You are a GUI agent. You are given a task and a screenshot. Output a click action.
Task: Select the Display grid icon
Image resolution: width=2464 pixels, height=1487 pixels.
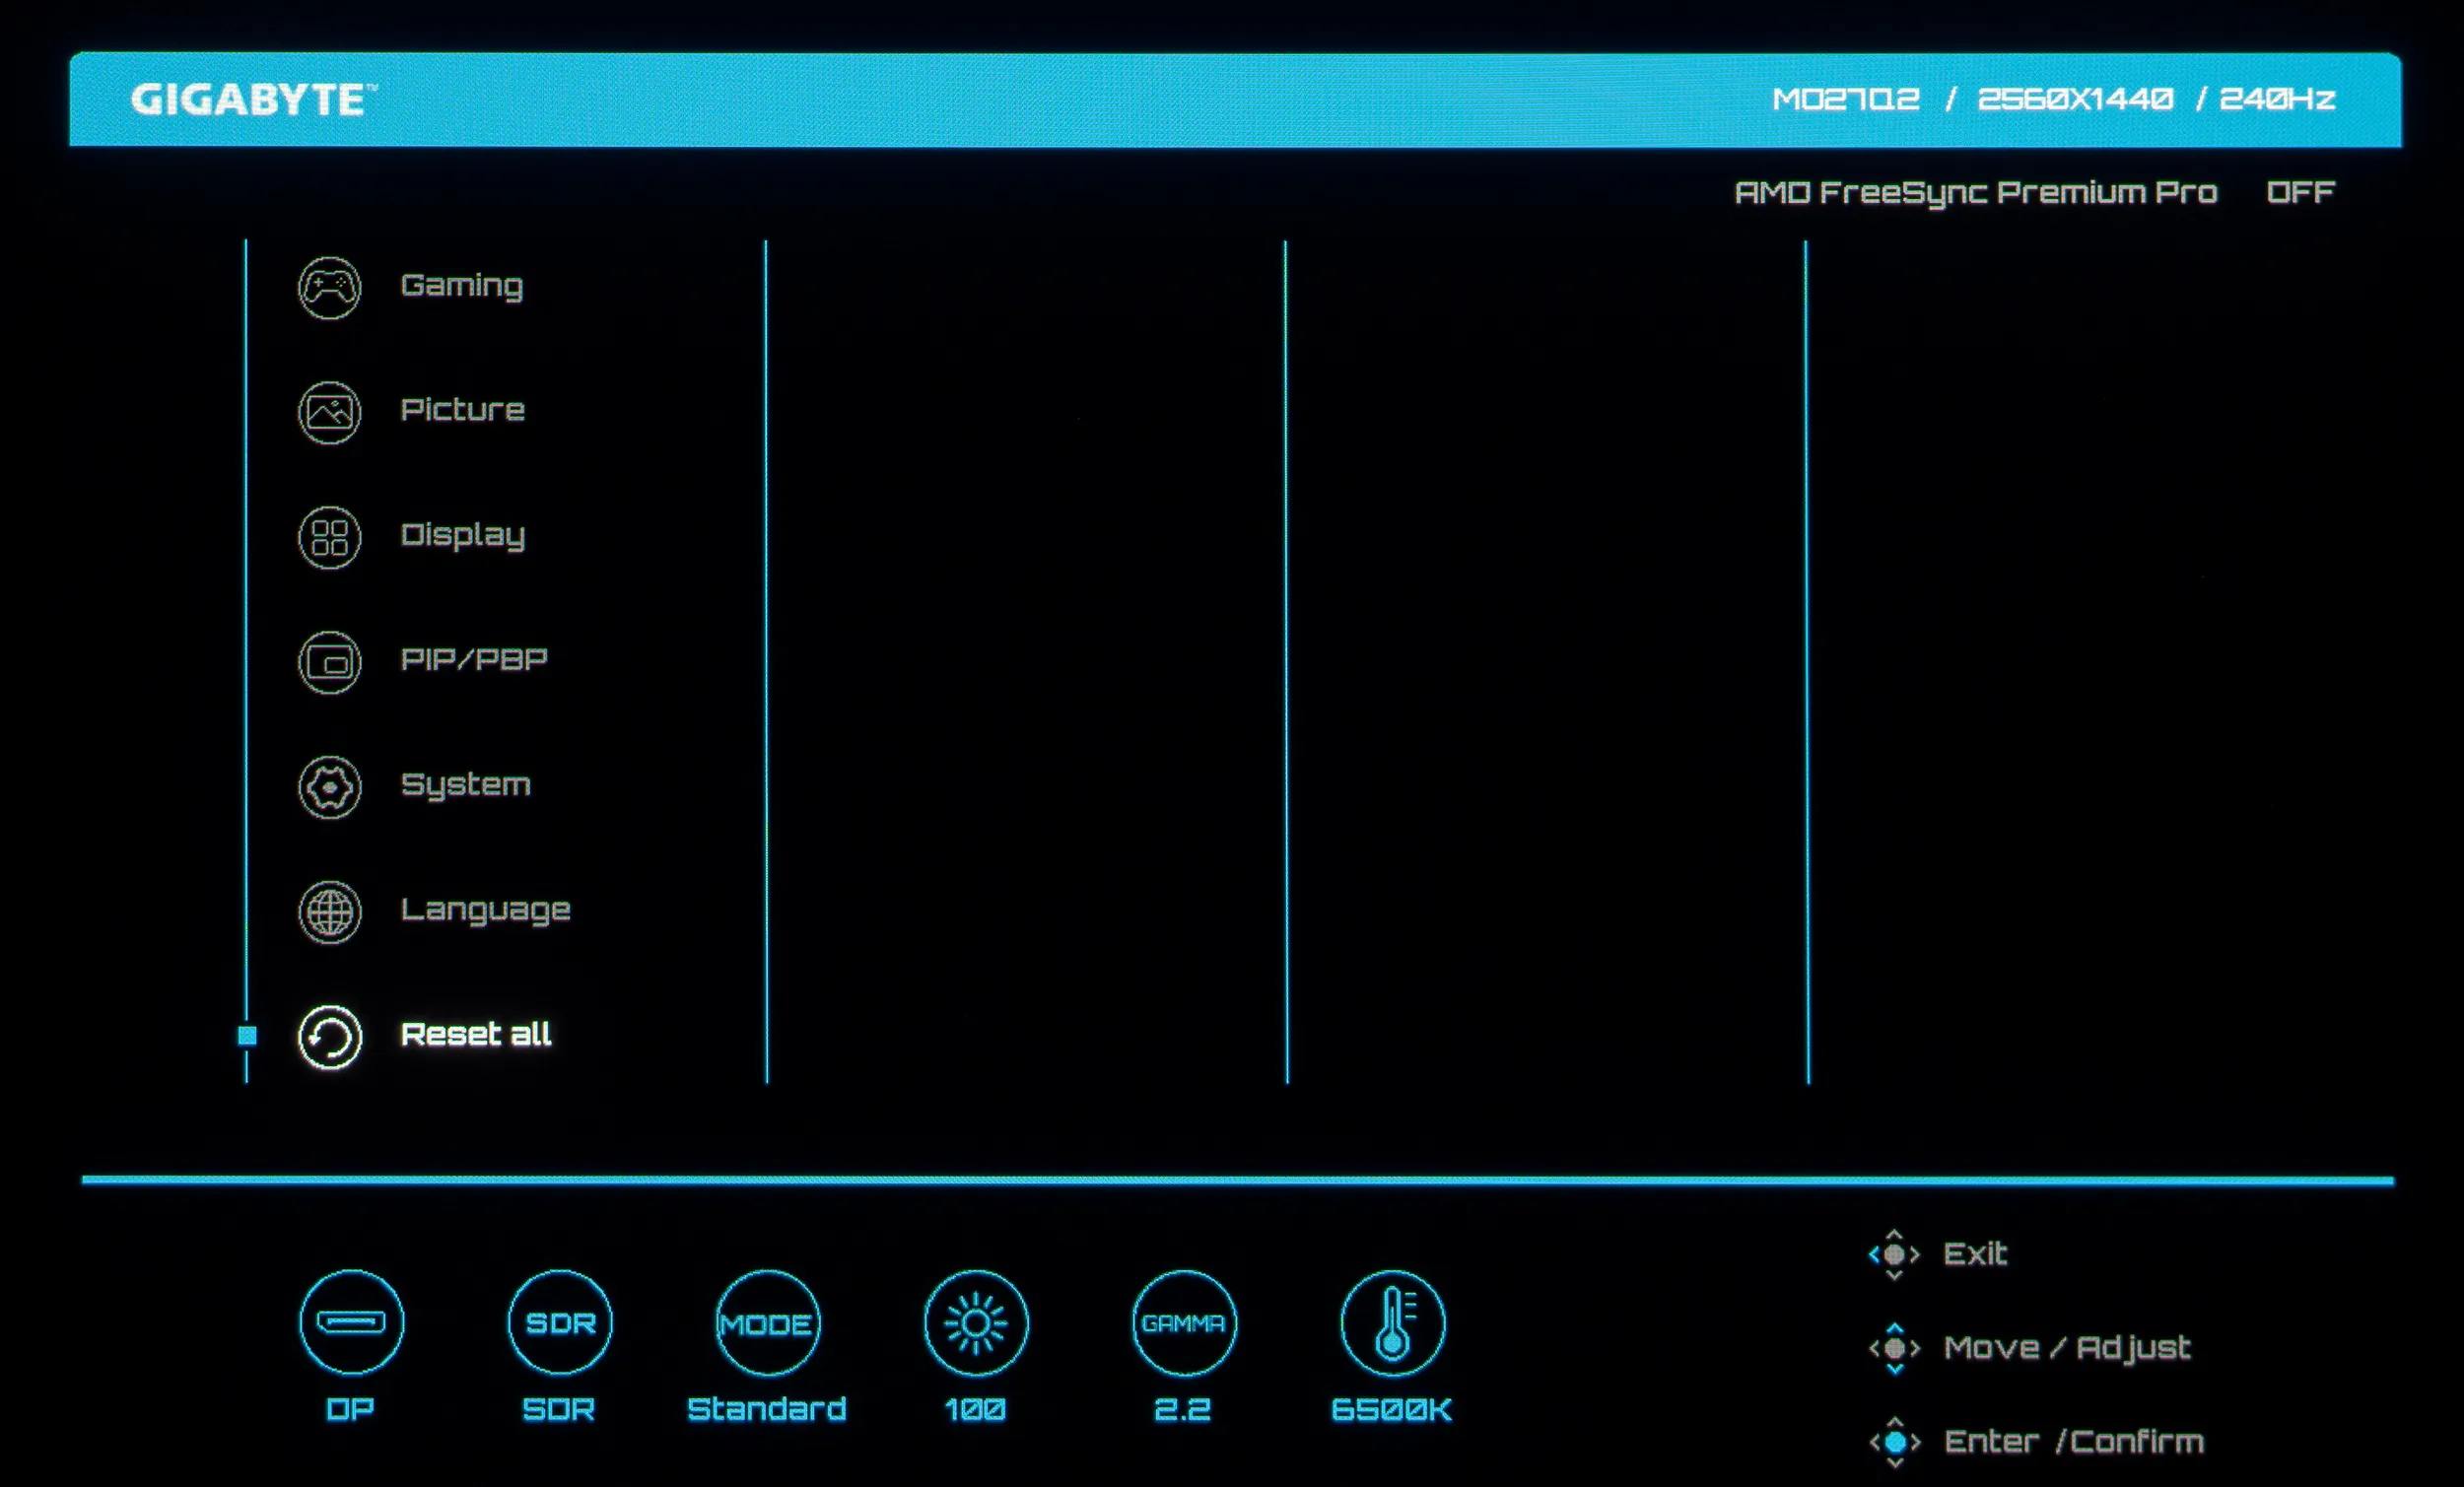[329, 537]
